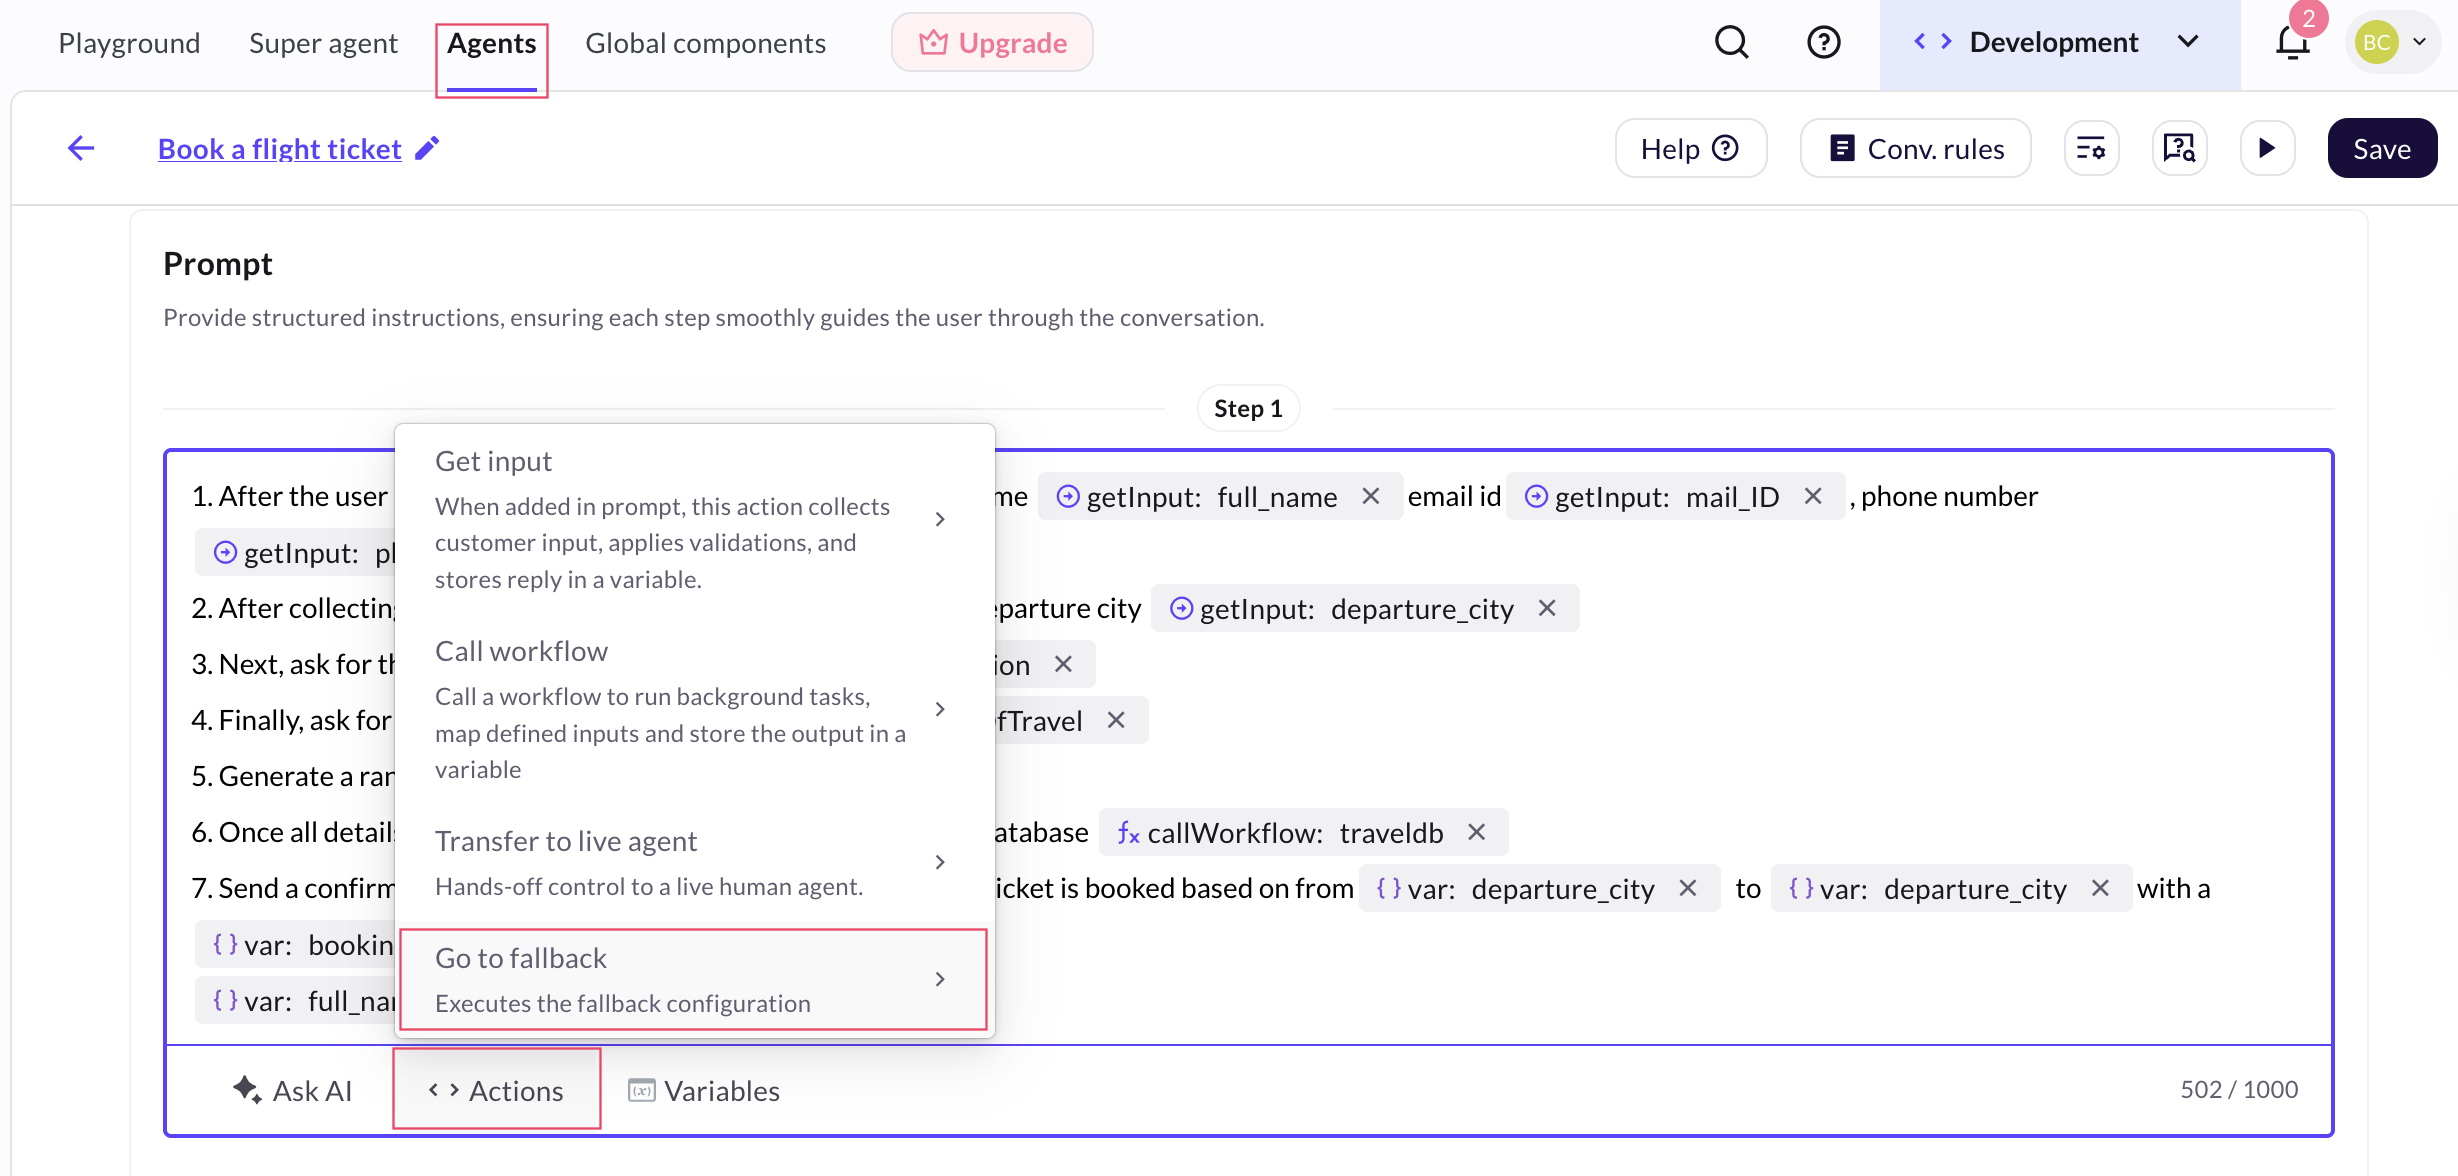Remove the getInput full_name chip
The height and width of the screenshot is (1176, 2458).
pos(1371,496)
